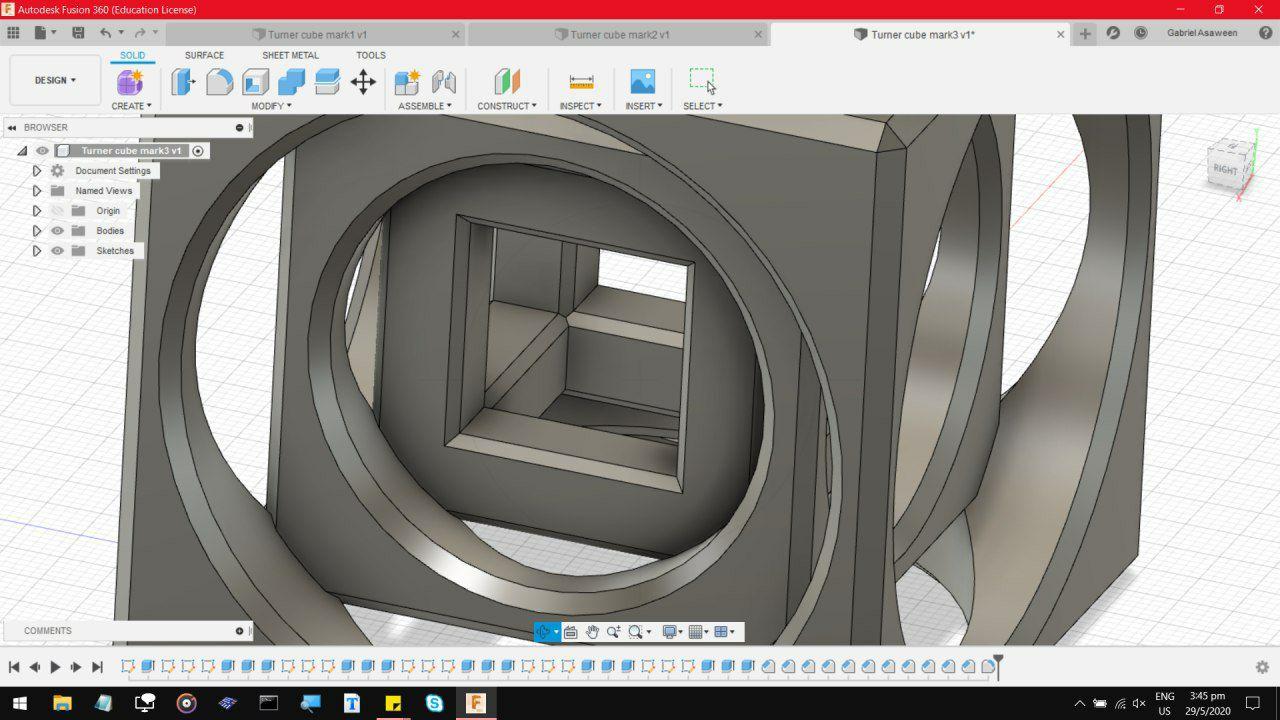Open the ASSEMBLE dropdown menu
The height and width of the screenshot is (720, 1280).
pos(425,106)
